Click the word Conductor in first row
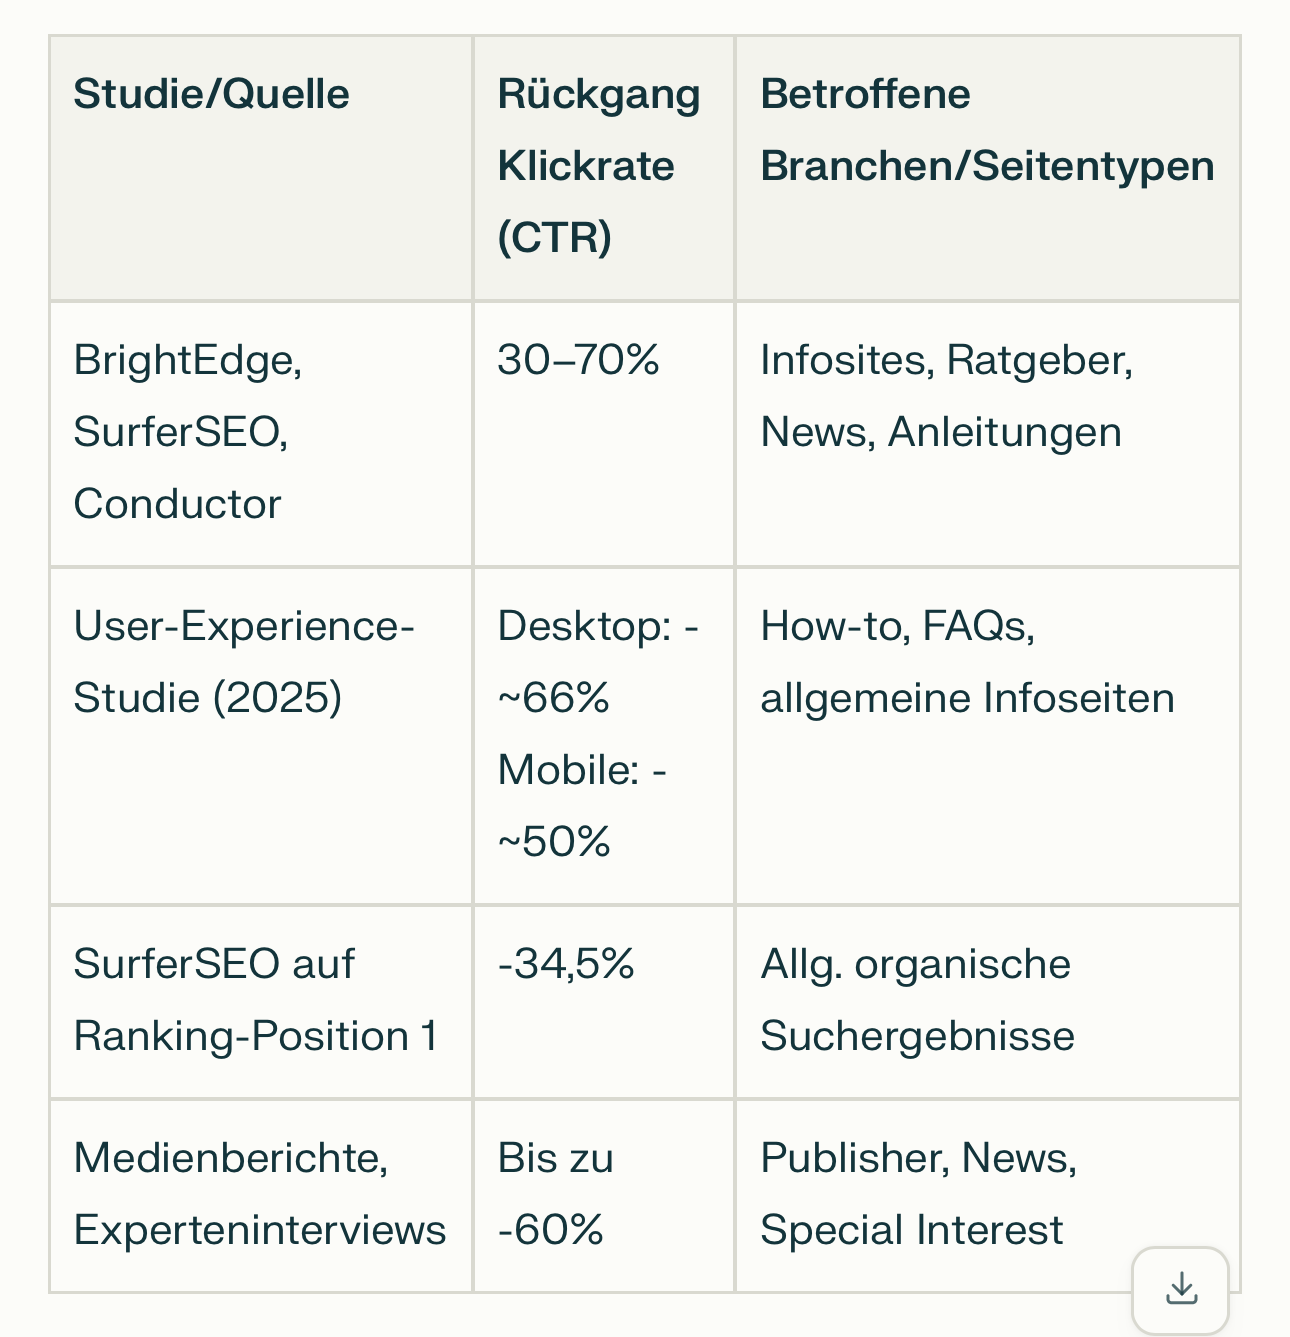The height and width of the screenshot is (1337, 1290). [x=177, y=504]
